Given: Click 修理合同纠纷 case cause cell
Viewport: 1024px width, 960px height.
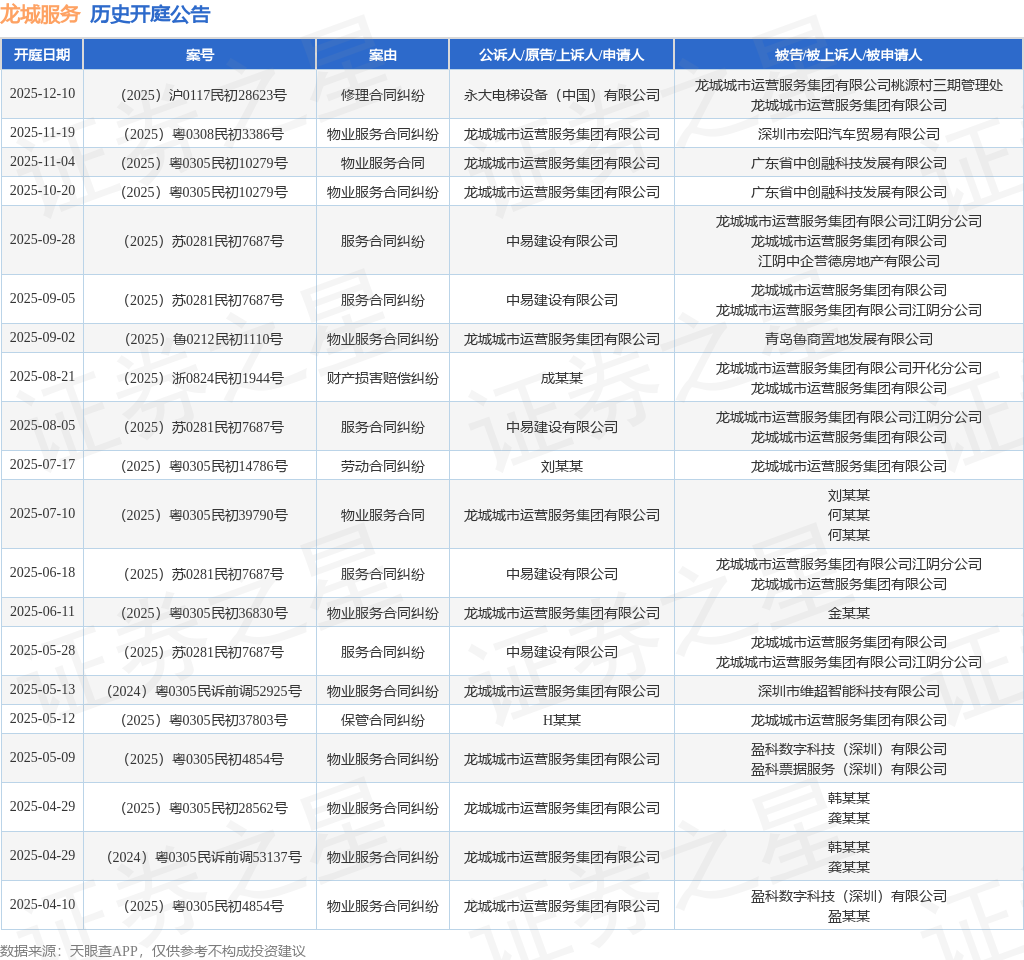Looking at the screenshot, I should pos(383,95).
